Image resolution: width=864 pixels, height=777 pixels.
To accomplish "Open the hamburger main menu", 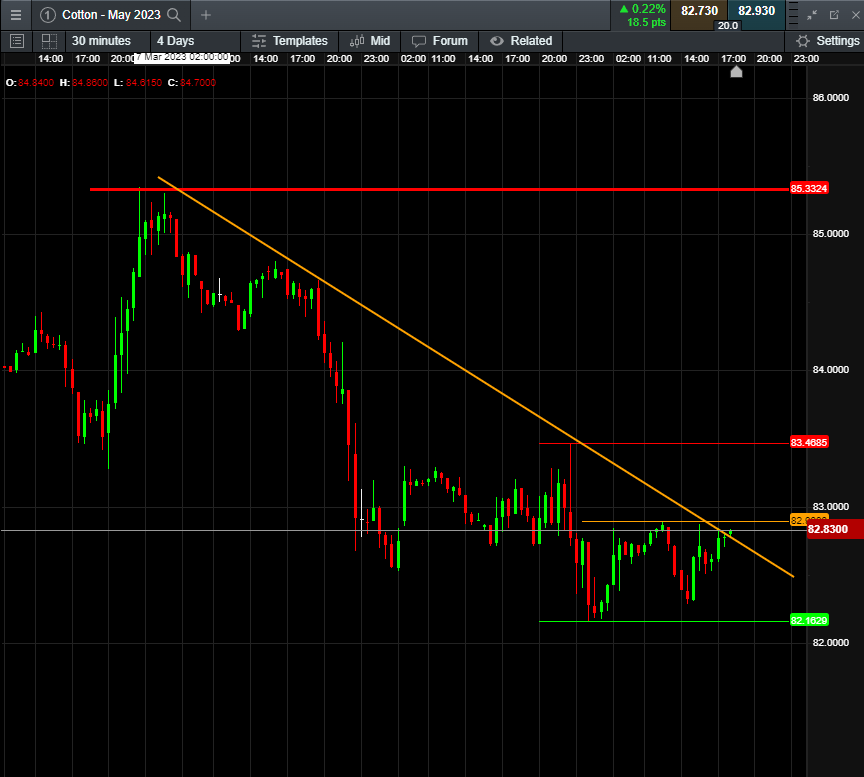I will click(x=15, y=15).
